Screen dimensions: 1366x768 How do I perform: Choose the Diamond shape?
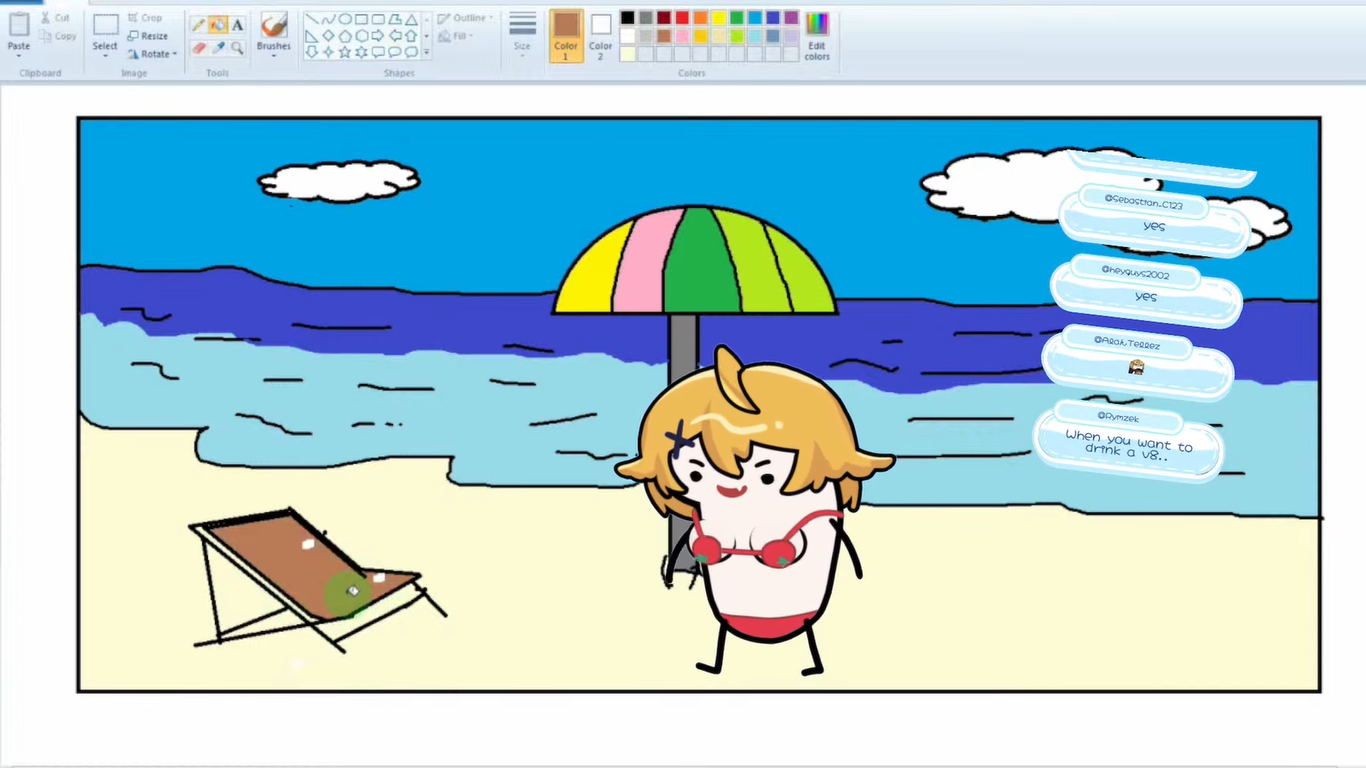click(328, 36)
